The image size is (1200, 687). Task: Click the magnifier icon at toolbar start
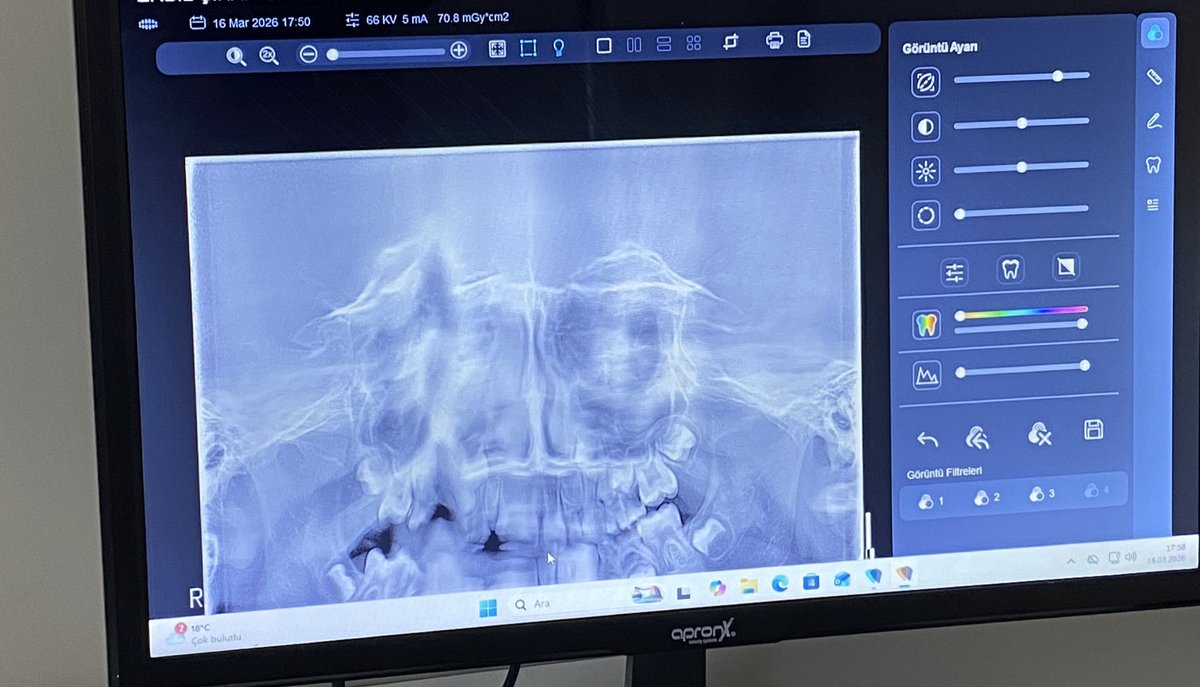coord(236,56)
